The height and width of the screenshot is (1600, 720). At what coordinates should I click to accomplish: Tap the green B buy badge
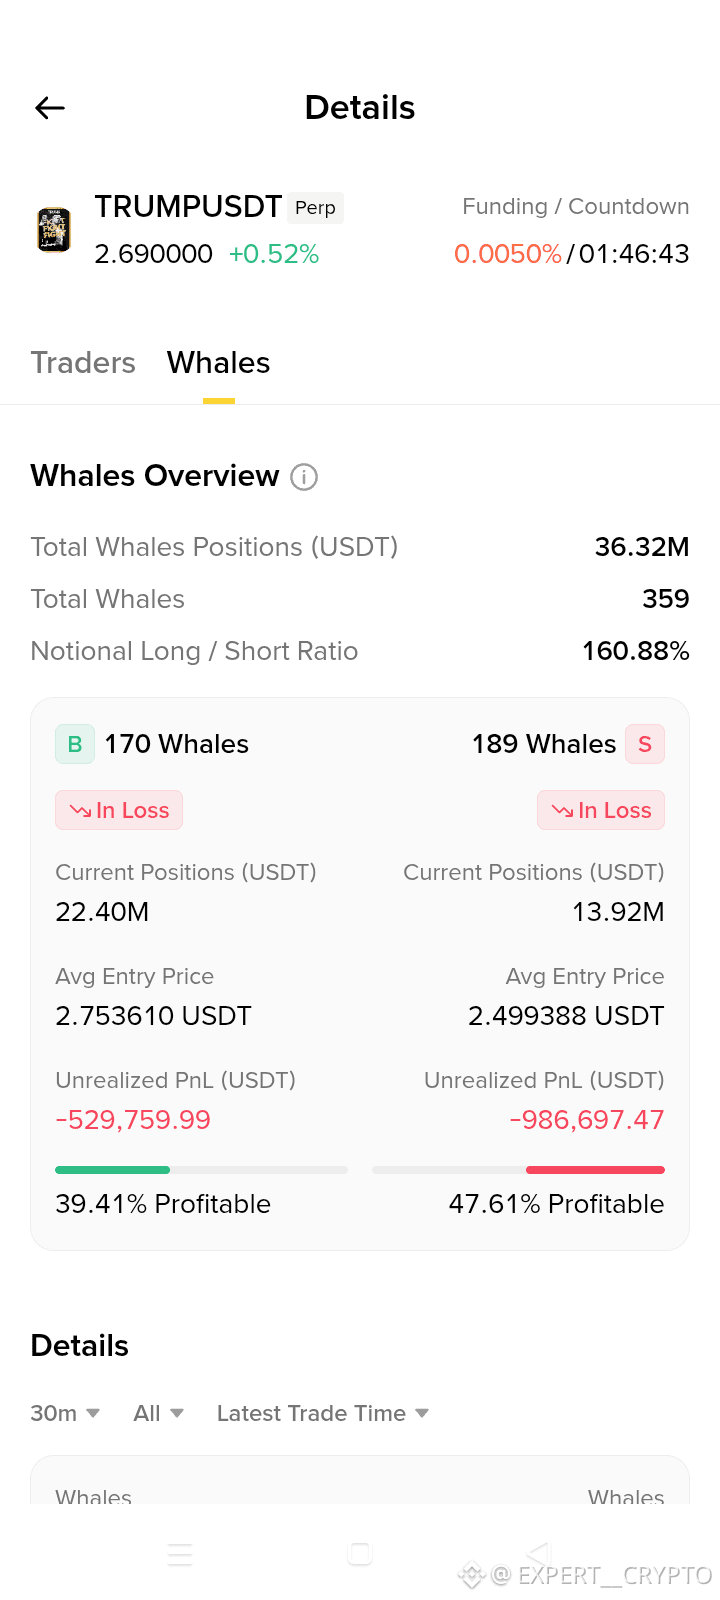75,744
